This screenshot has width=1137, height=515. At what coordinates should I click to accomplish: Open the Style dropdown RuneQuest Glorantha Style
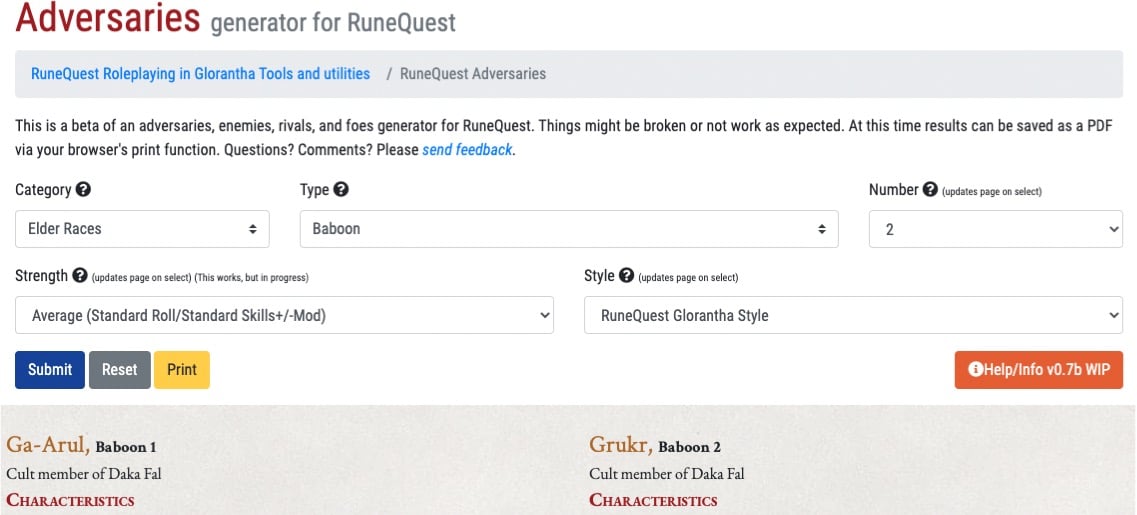853,315
